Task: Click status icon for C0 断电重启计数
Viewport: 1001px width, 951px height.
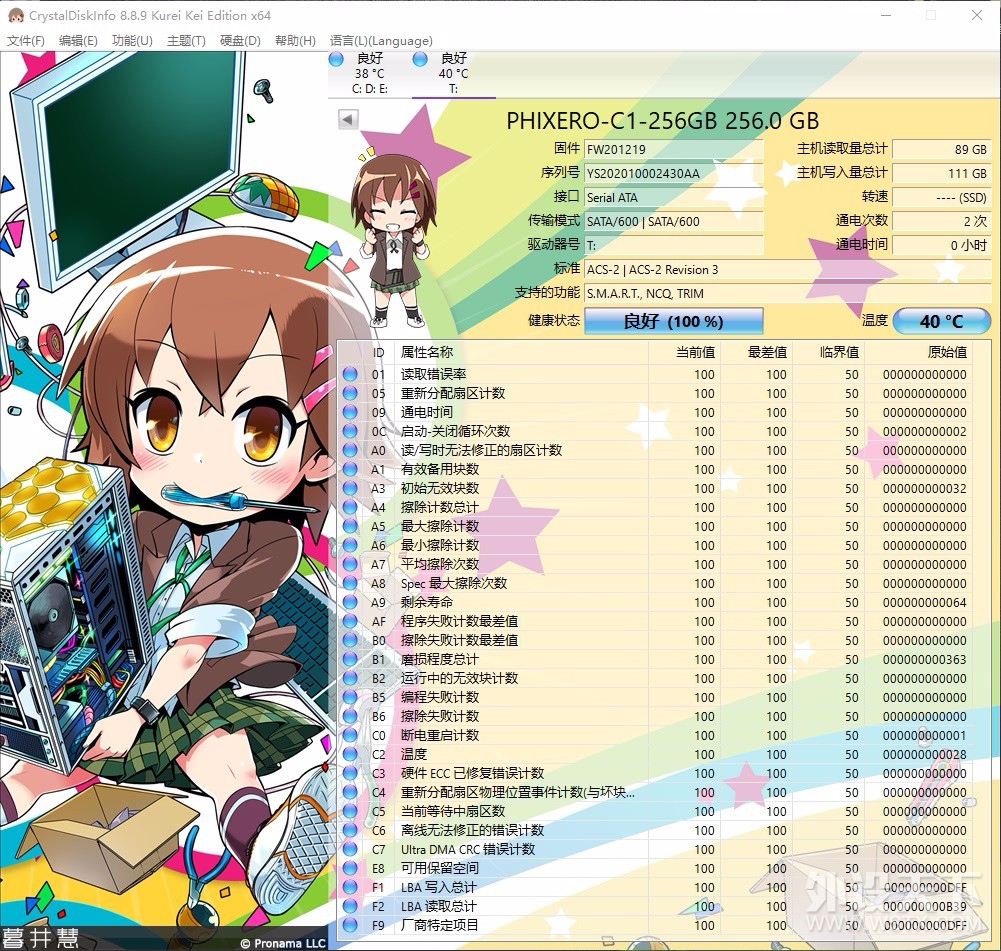Action: point(350,735)
